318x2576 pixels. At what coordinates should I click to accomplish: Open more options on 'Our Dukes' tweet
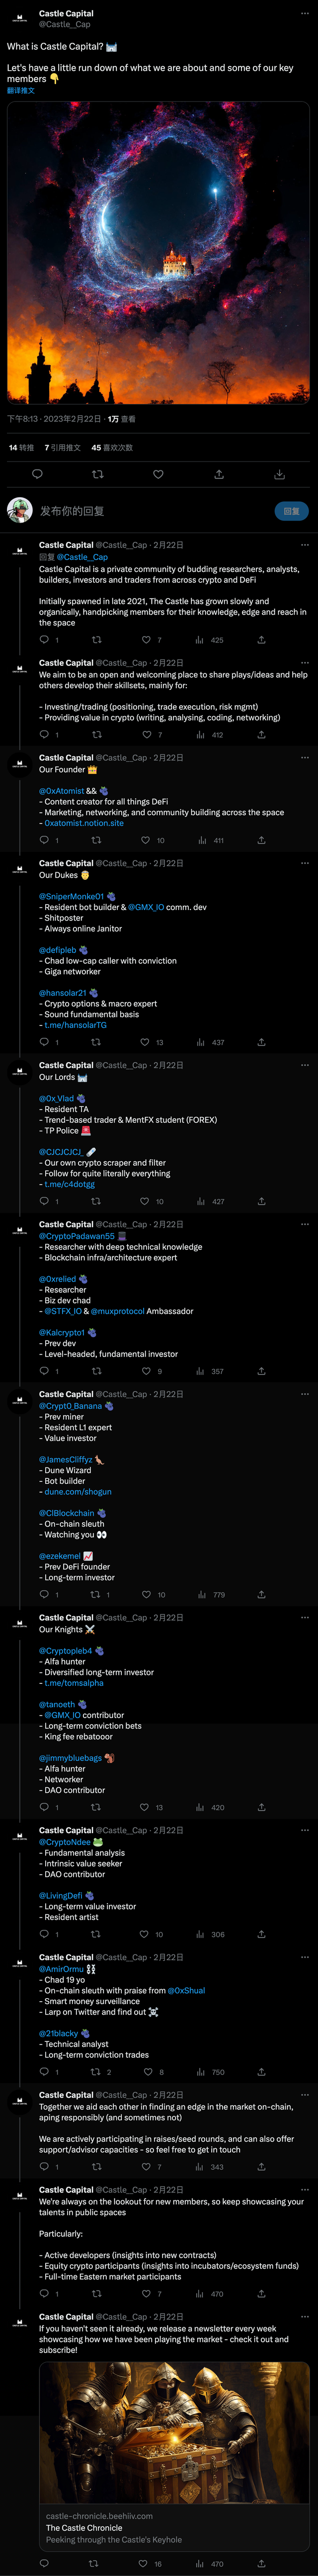click(x=305, y=863)
